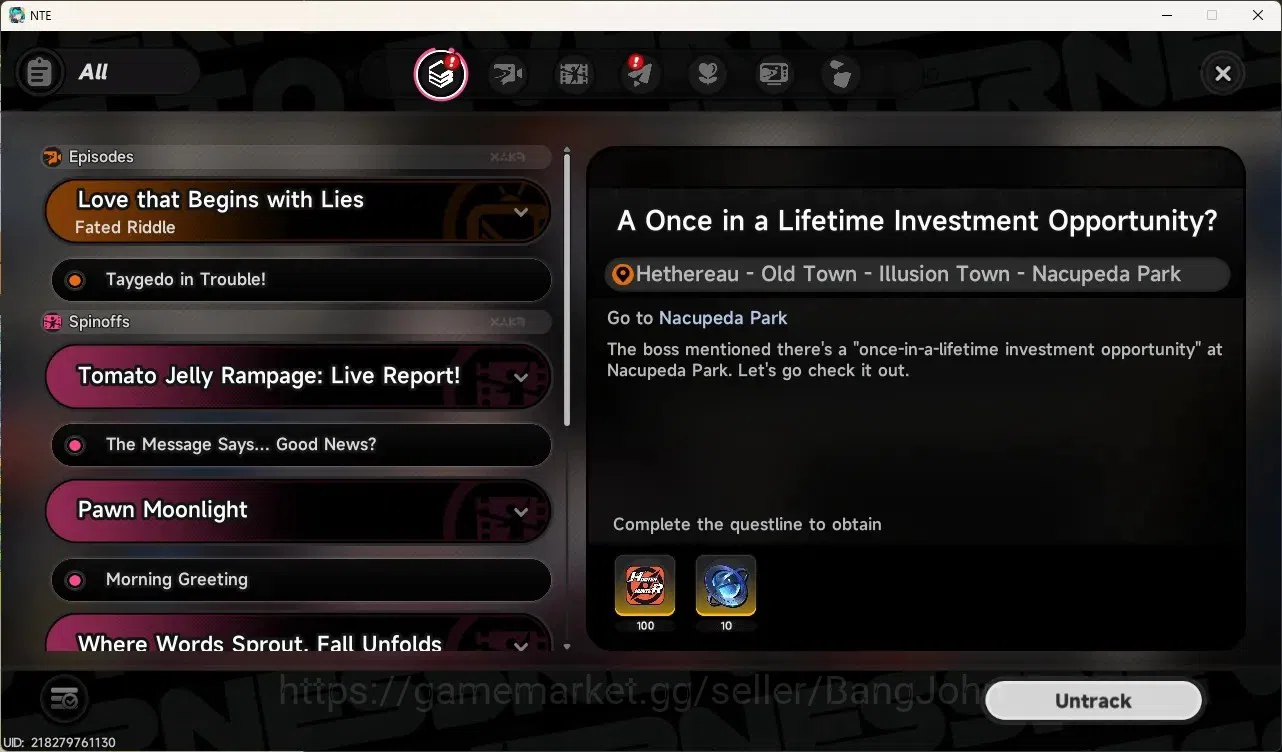
Task: Collapse the Pawn Moonlight questline chevron
Action: click(x=520, y=512)
